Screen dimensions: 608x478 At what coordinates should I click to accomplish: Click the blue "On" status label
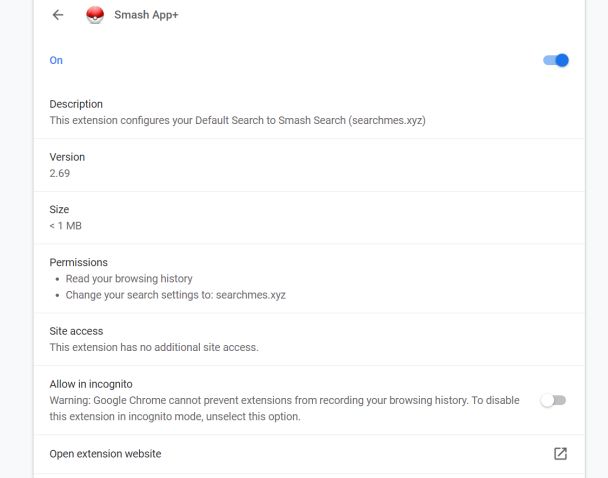point(56,60)
